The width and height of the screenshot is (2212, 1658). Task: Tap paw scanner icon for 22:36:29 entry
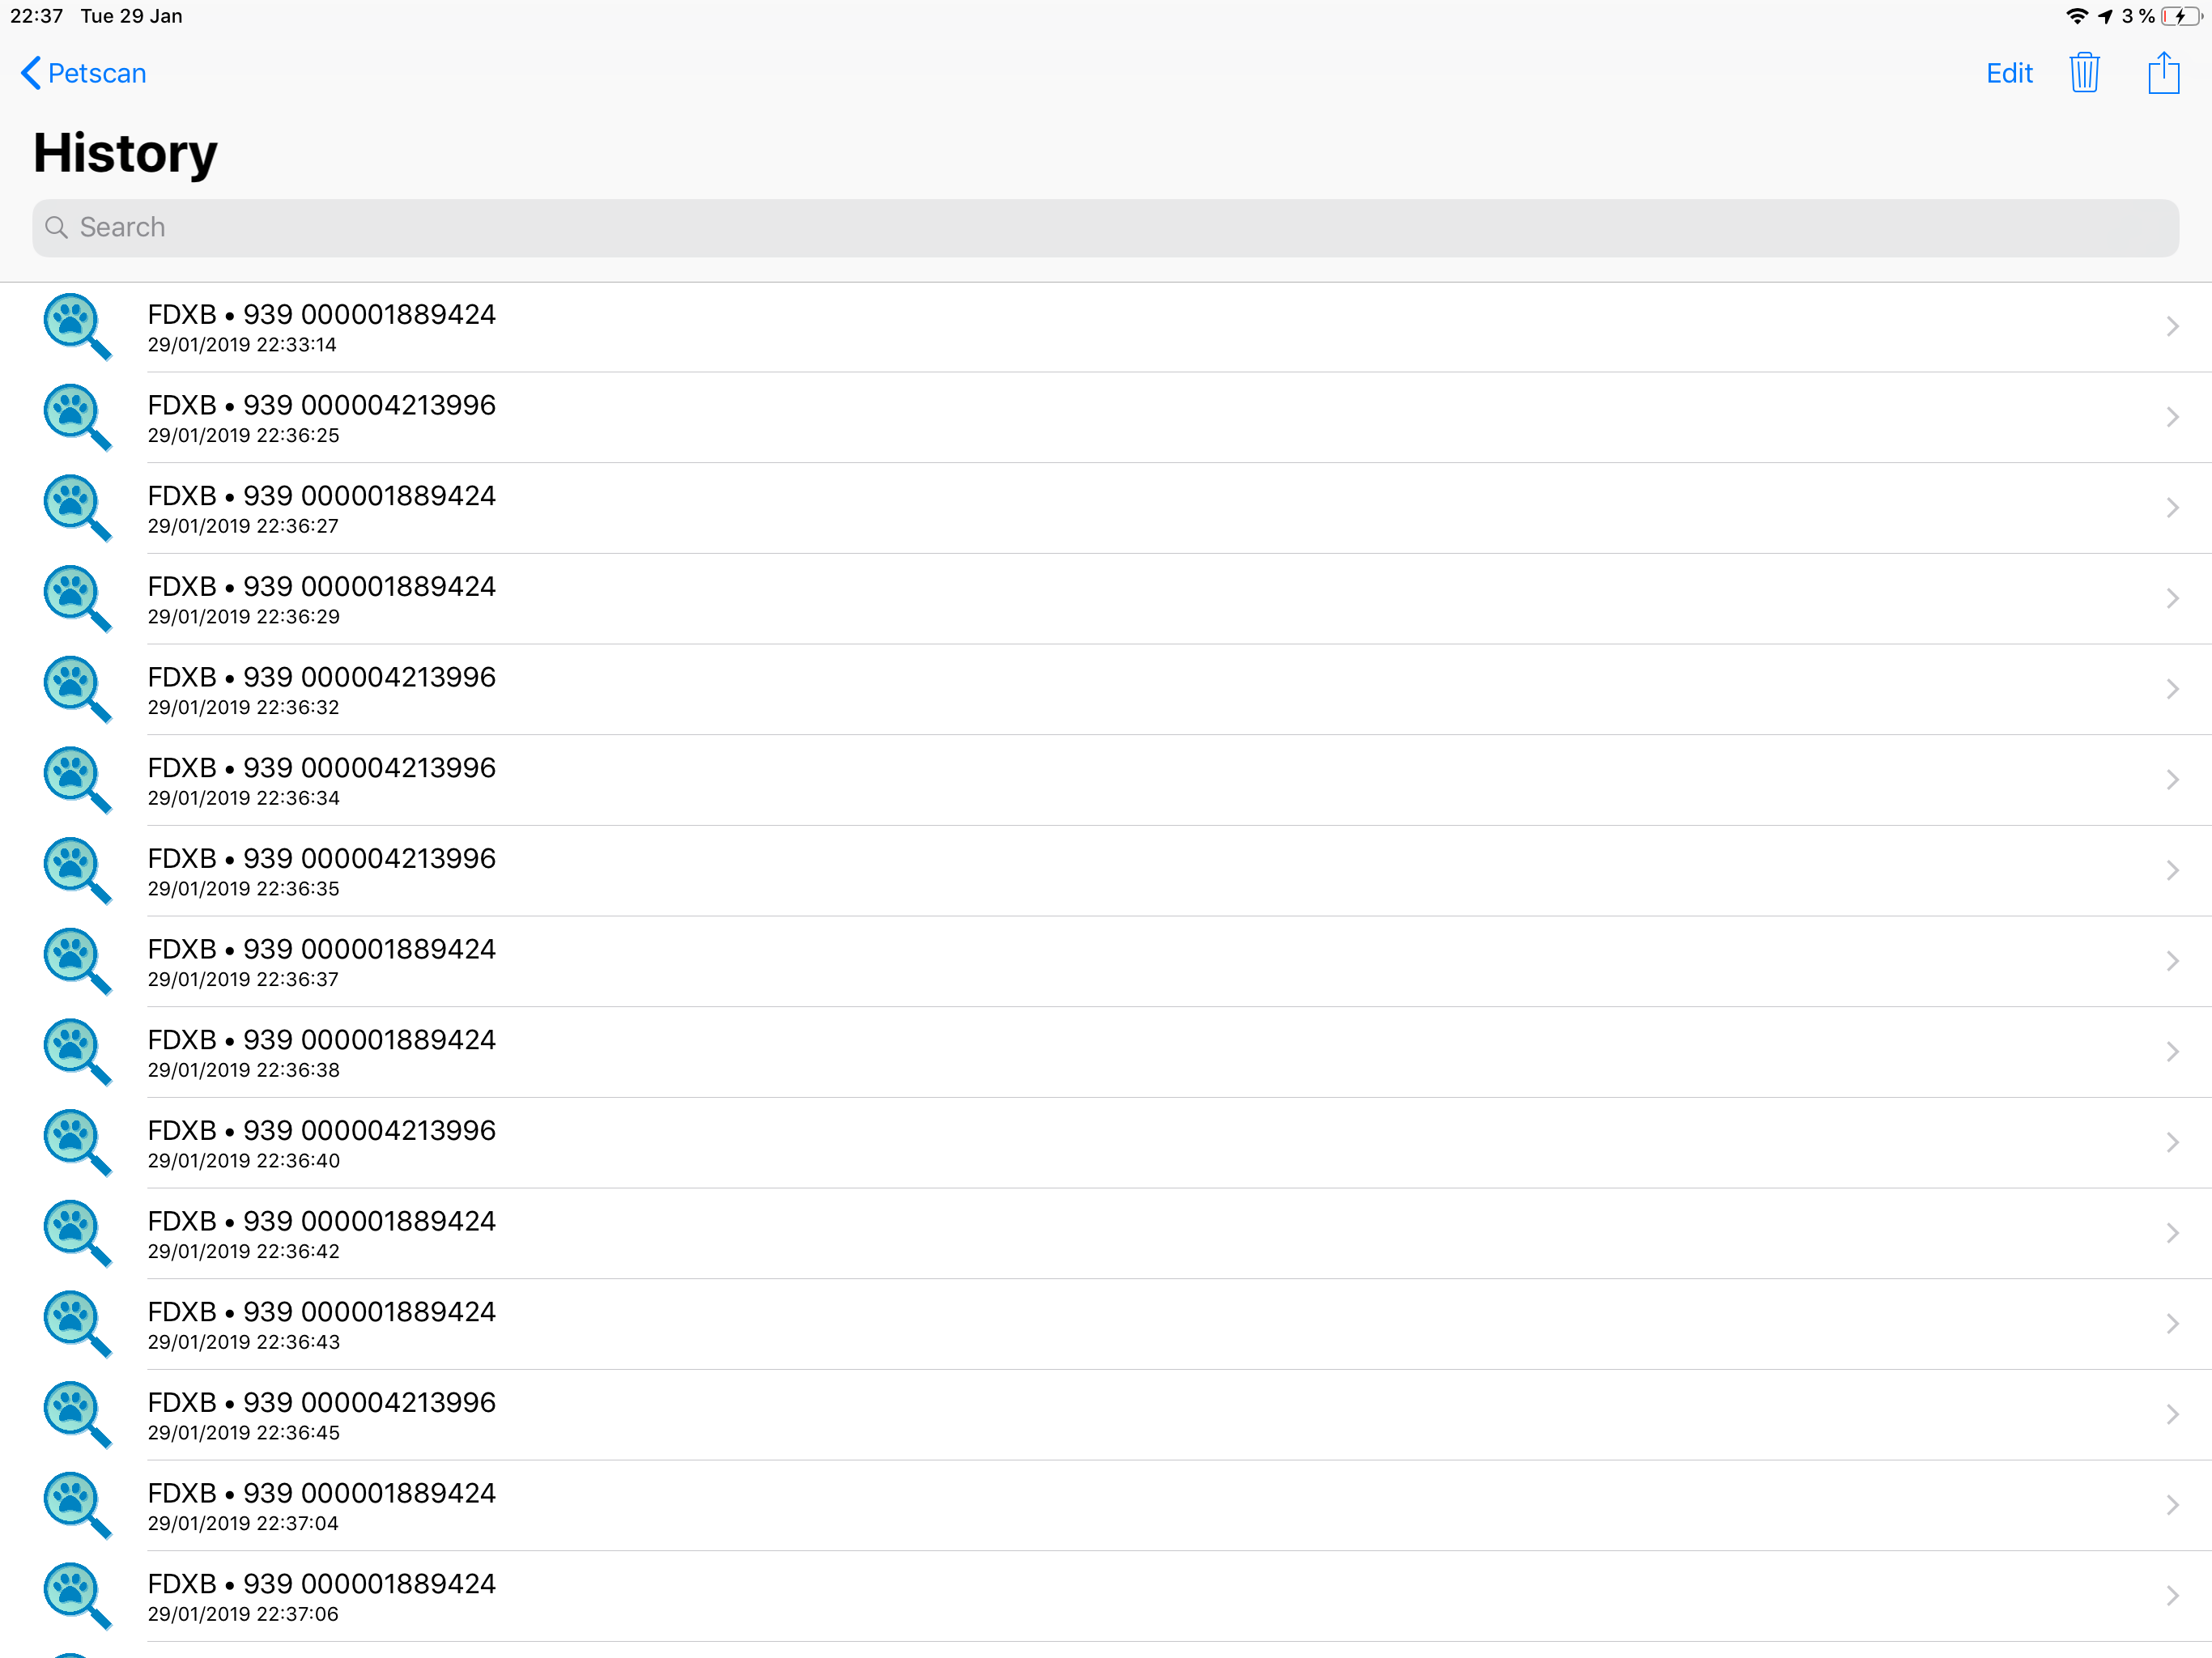76,598
